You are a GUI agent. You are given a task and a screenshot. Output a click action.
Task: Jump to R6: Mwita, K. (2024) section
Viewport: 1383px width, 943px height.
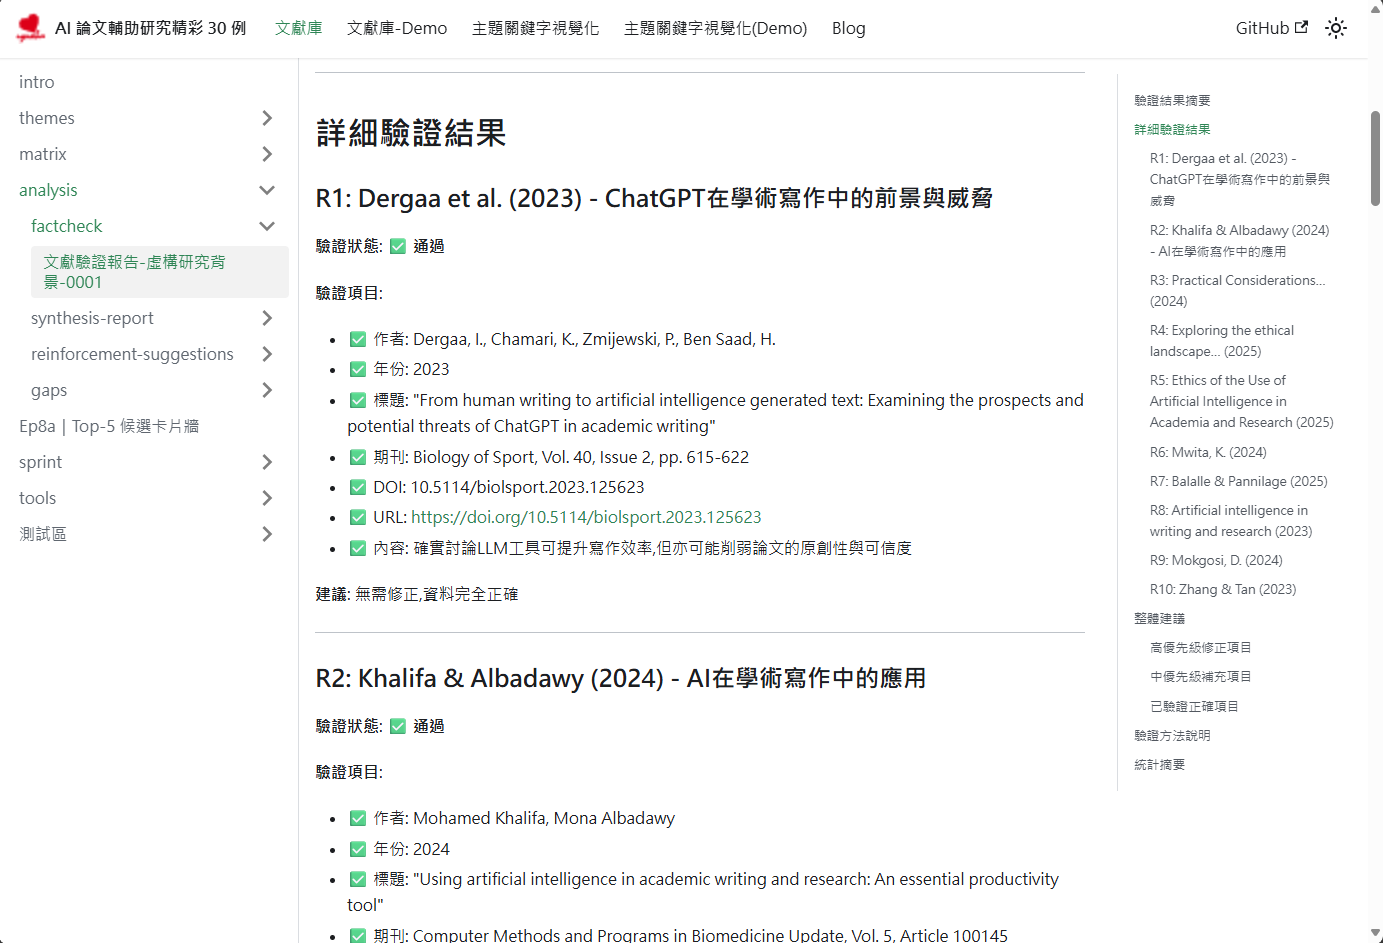pos(1208,452)
